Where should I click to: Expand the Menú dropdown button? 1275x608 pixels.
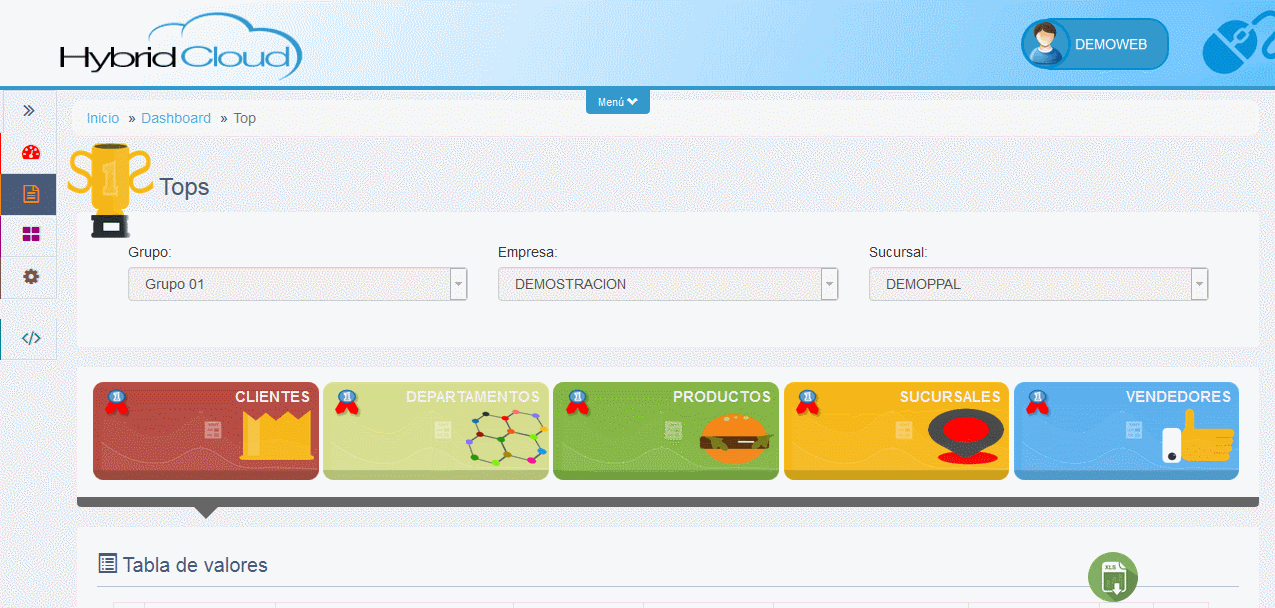pos(617,102)
